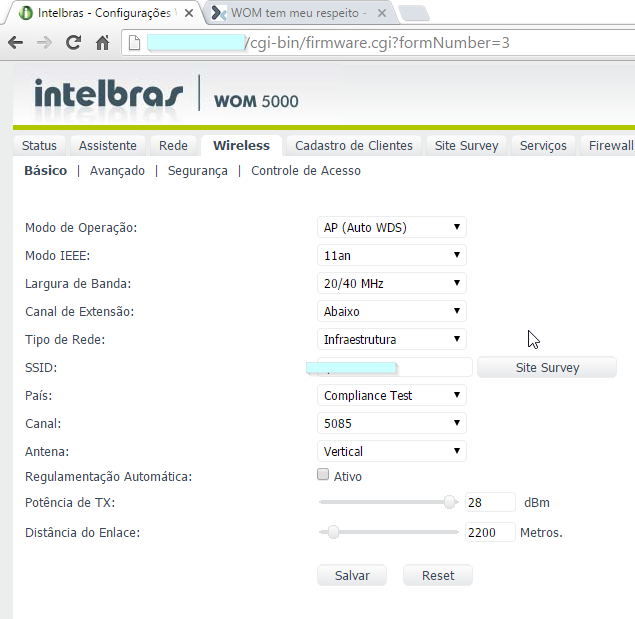Expand Canal dropdown showing 5085
Image resolution: width=635 pixels, height=619 pixels.
(392, 423)
